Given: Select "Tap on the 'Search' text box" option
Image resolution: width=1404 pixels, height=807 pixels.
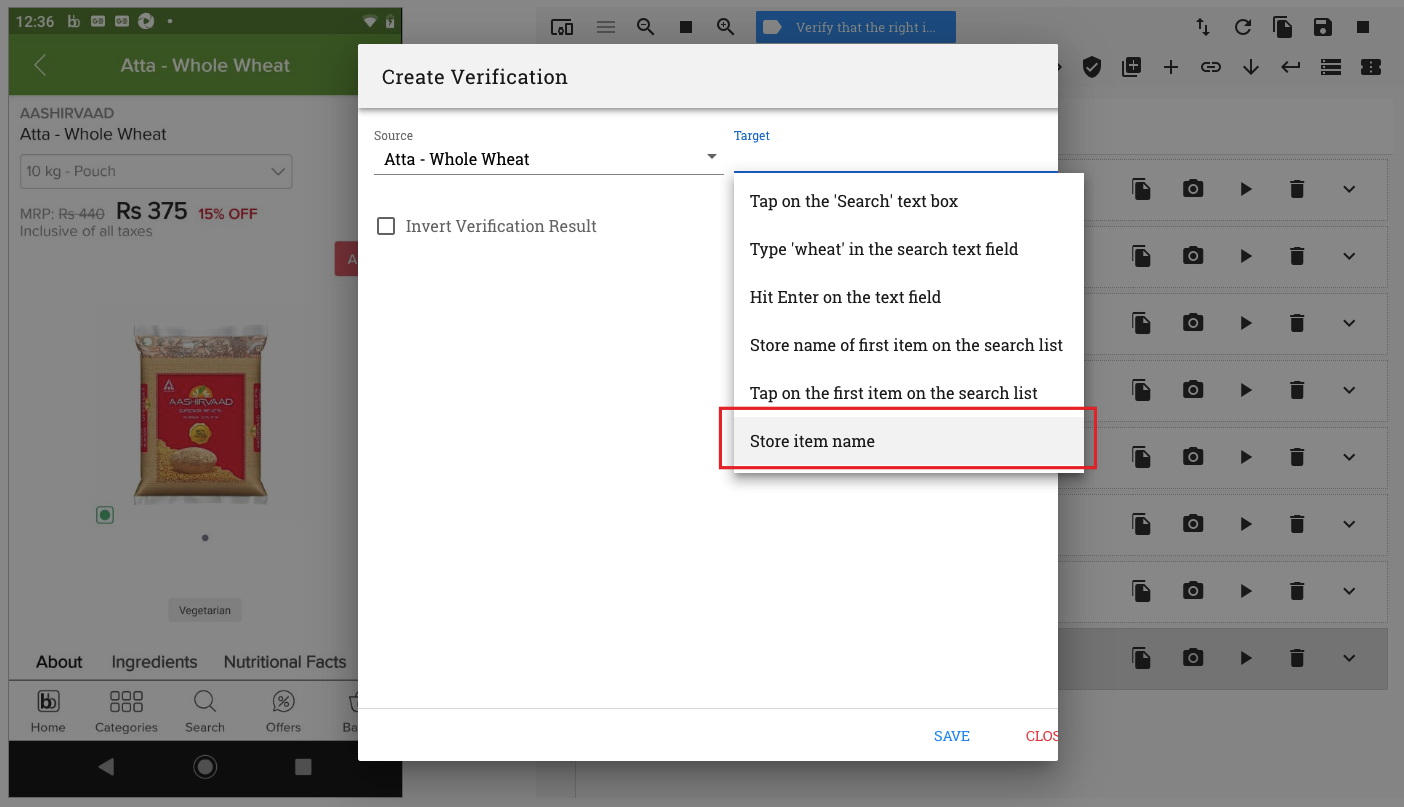Looking at the screenshot, I should click(909, 201).
